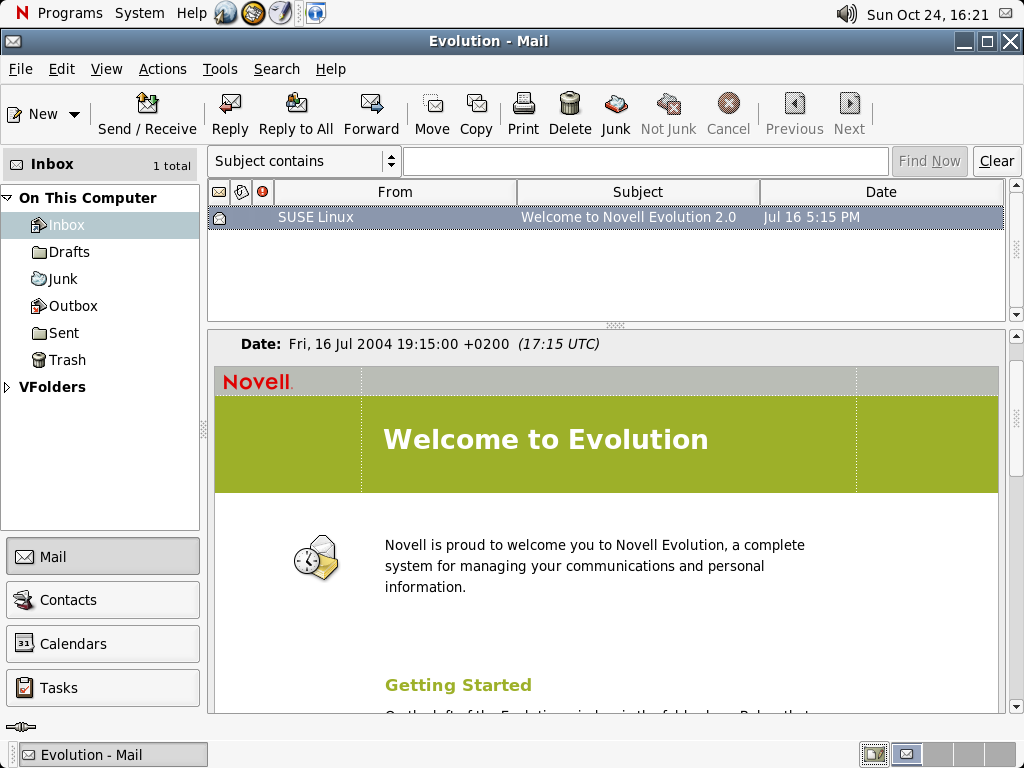This screenshot has height=768, width=1024.
Task: Open the Subject contains search dropdown
Action: pyautogui.click(x=303, y=161)
